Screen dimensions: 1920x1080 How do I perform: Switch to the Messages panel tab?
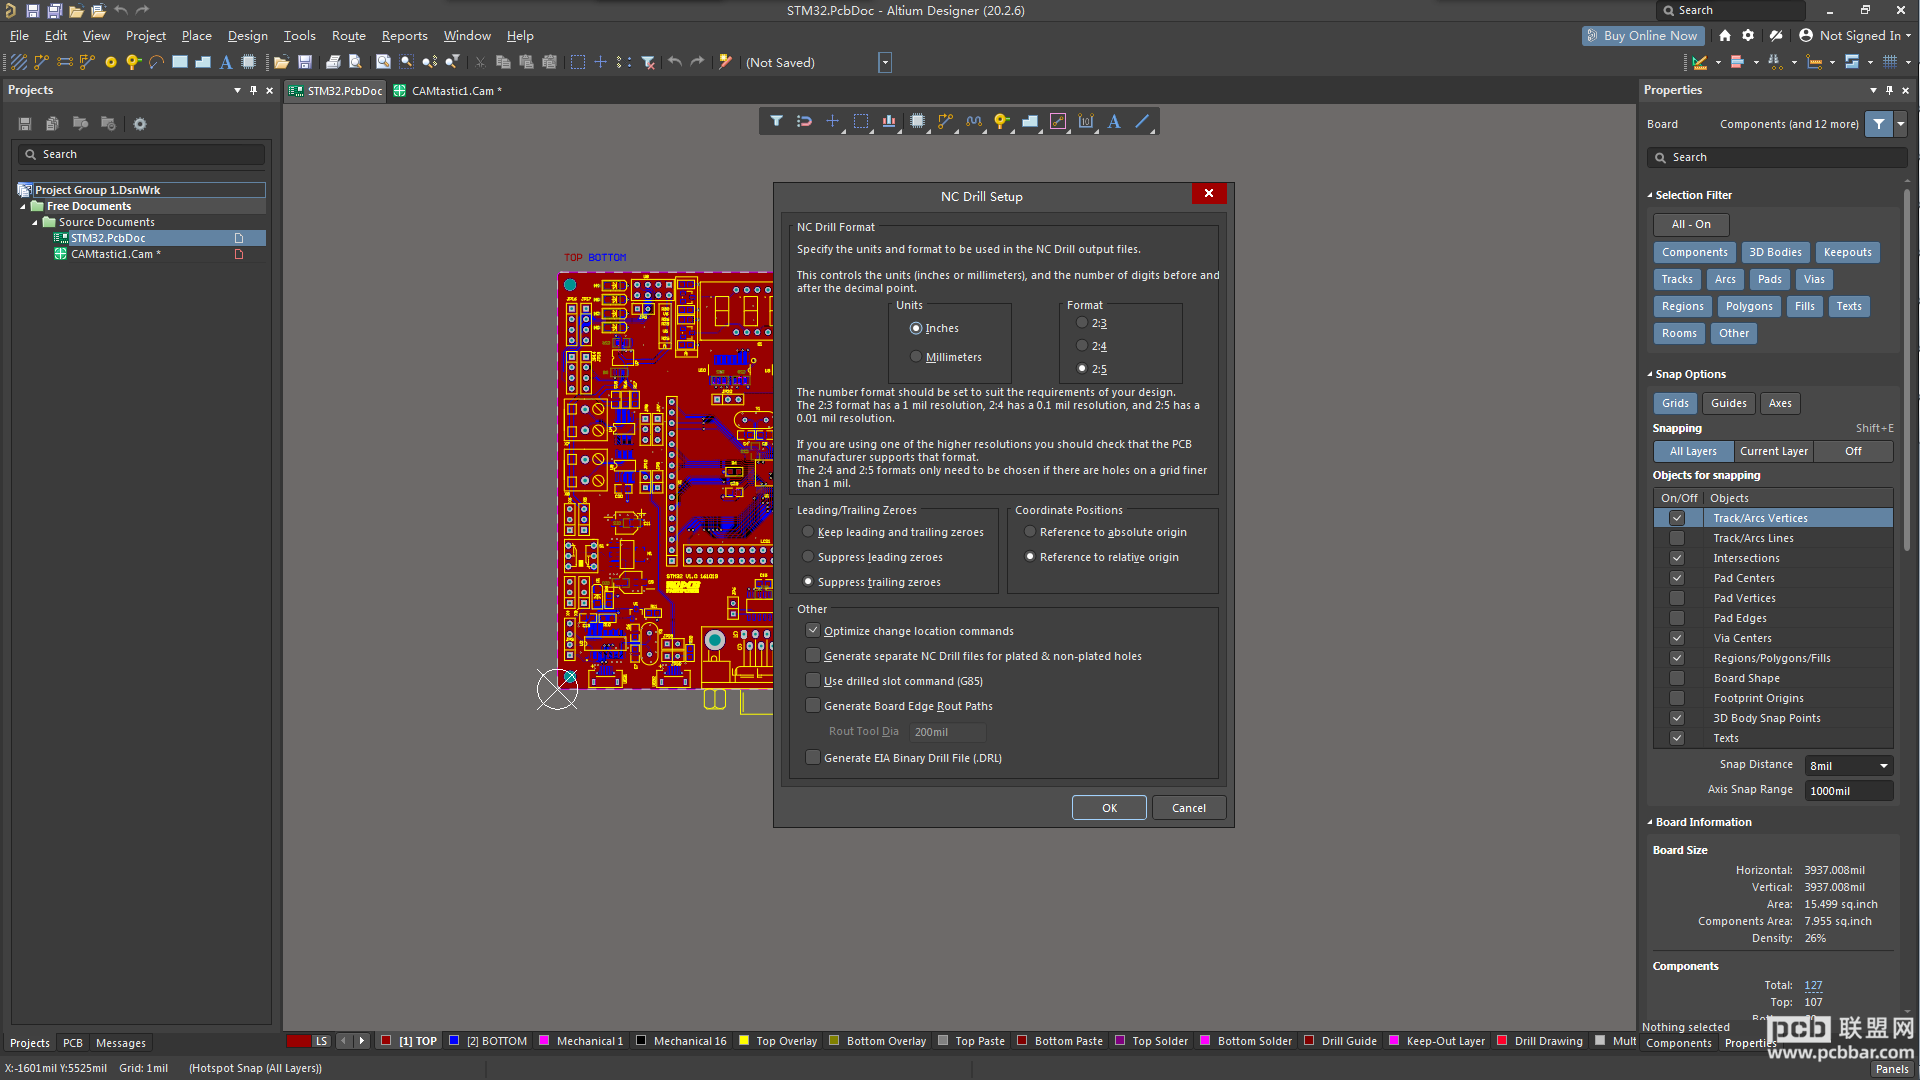pyautogui.click(x=120, y=1043)
